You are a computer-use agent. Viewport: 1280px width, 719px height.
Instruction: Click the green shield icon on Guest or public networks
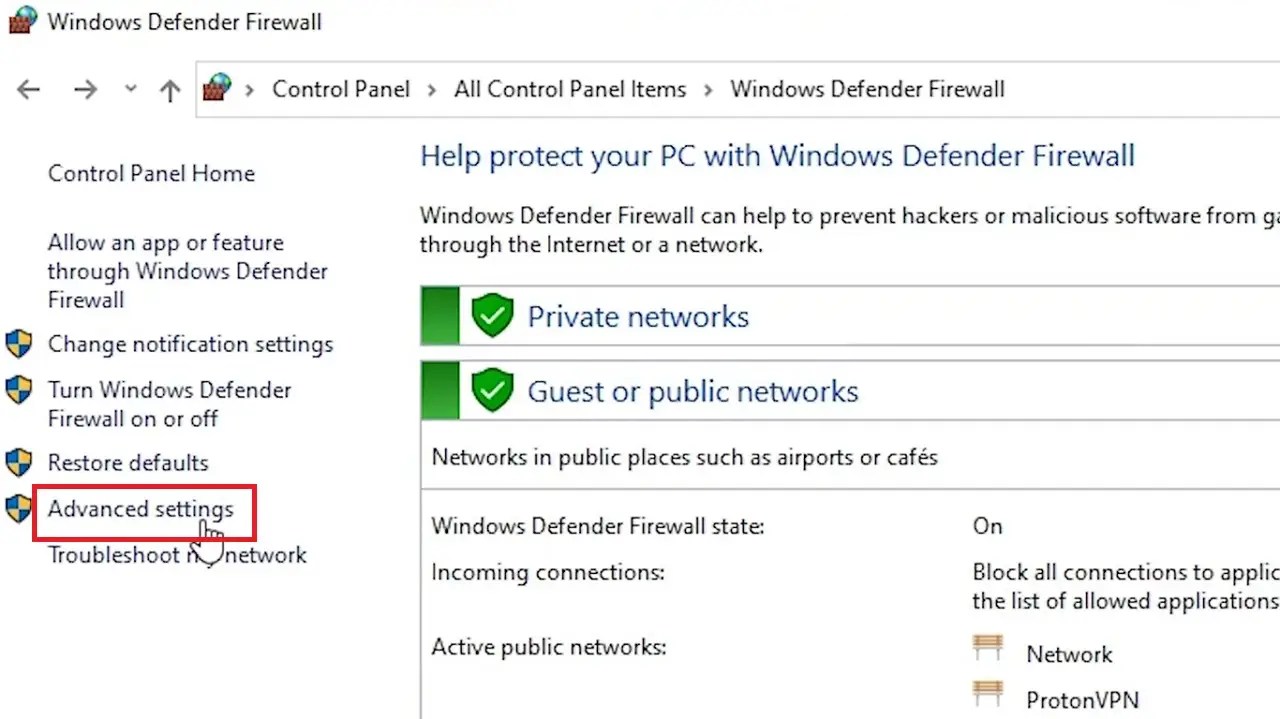click(492, 390)
